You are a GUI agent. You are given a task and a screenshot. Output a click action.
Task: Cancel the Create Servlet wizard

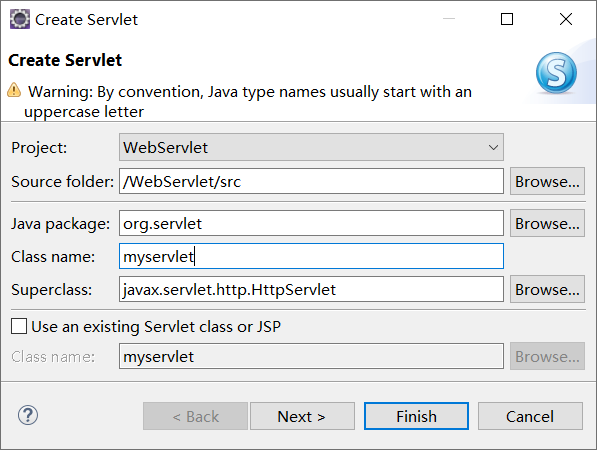[530, 416]
